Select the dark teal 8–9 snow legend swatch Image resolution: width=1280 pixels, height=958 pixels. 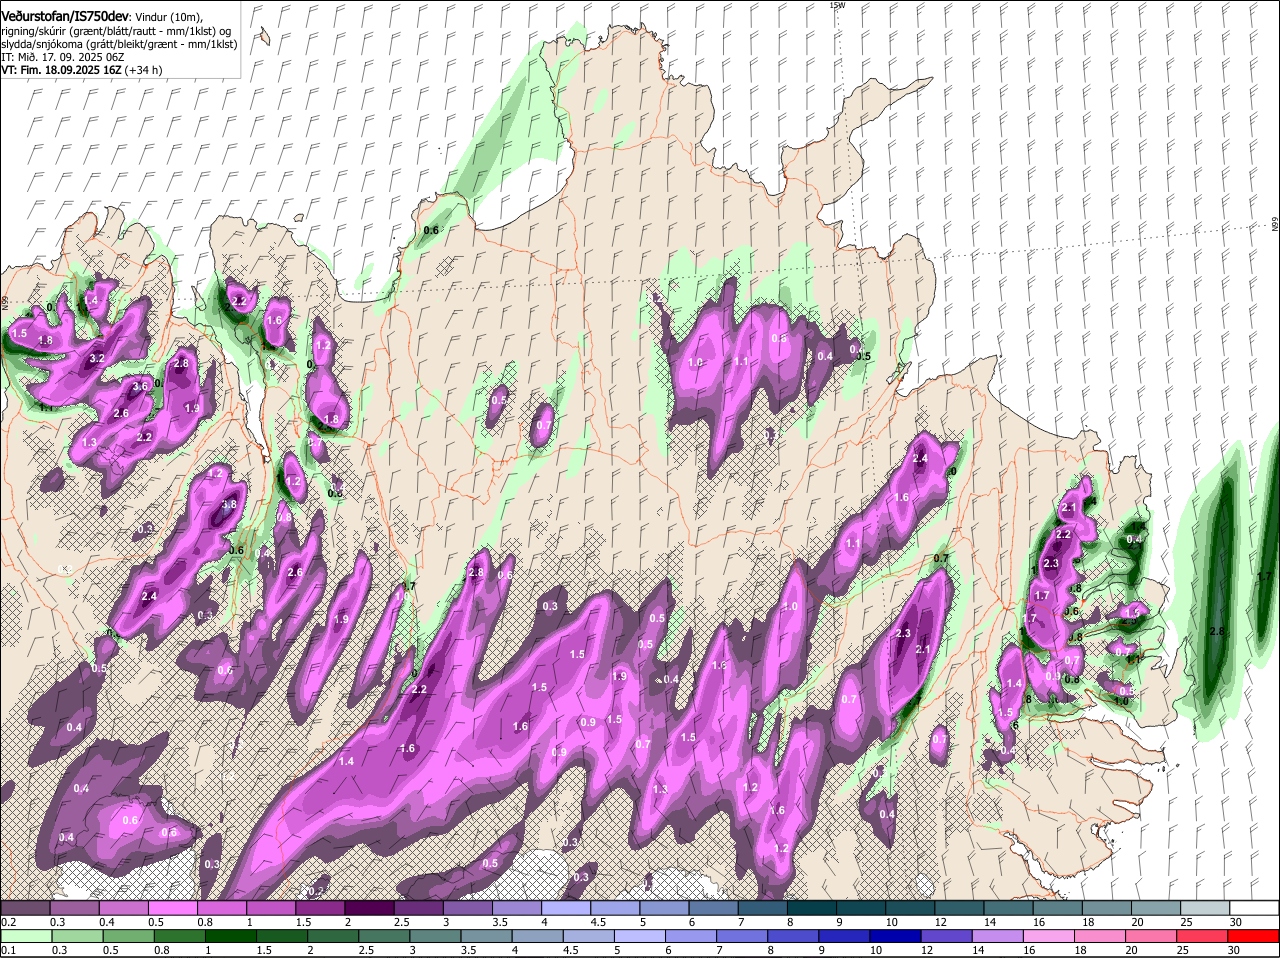812,907
